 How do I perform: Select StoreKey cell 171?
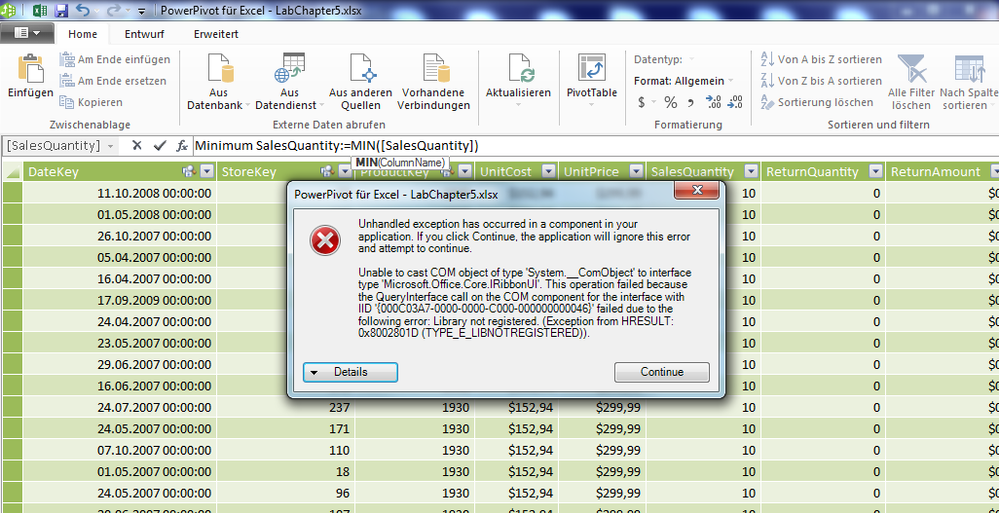pos(285,430)
